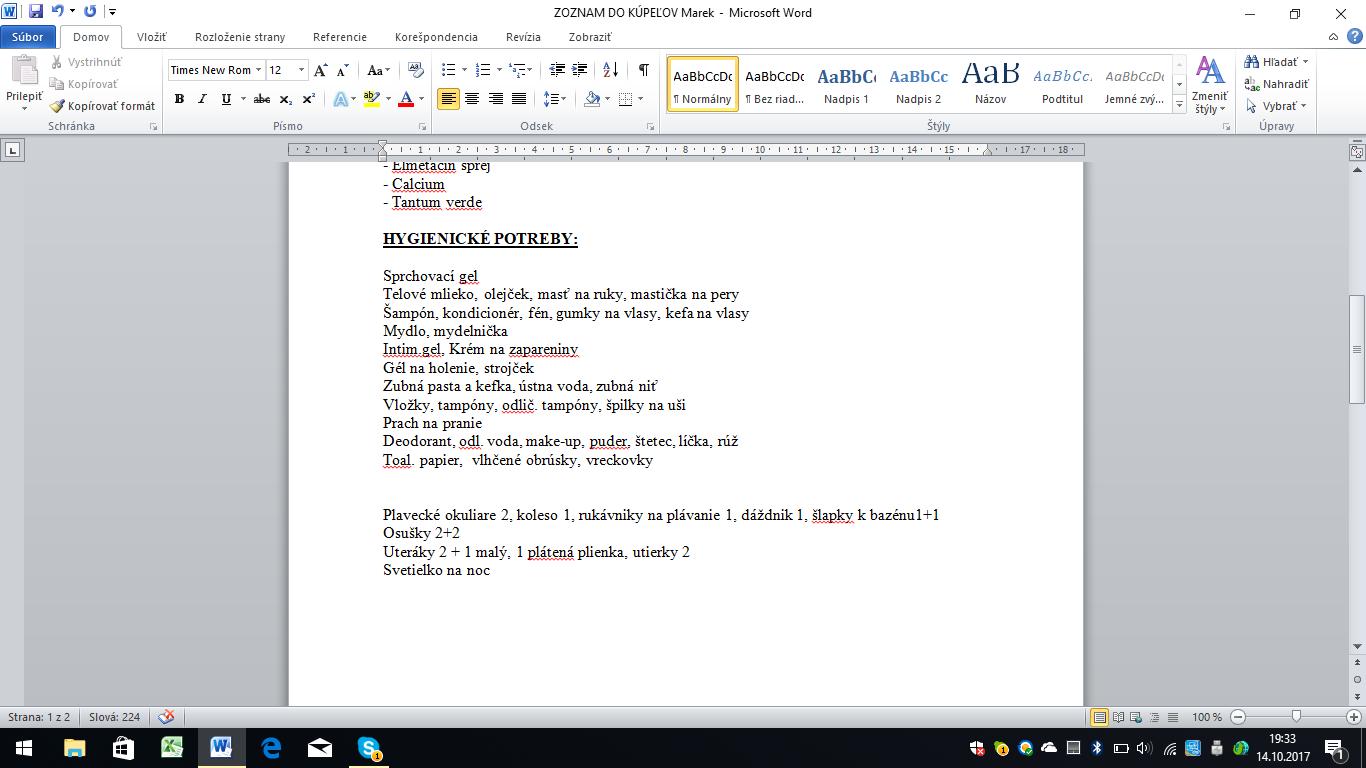Open the font name dropdown
The image size is (1366, 768).
point(258,70)
